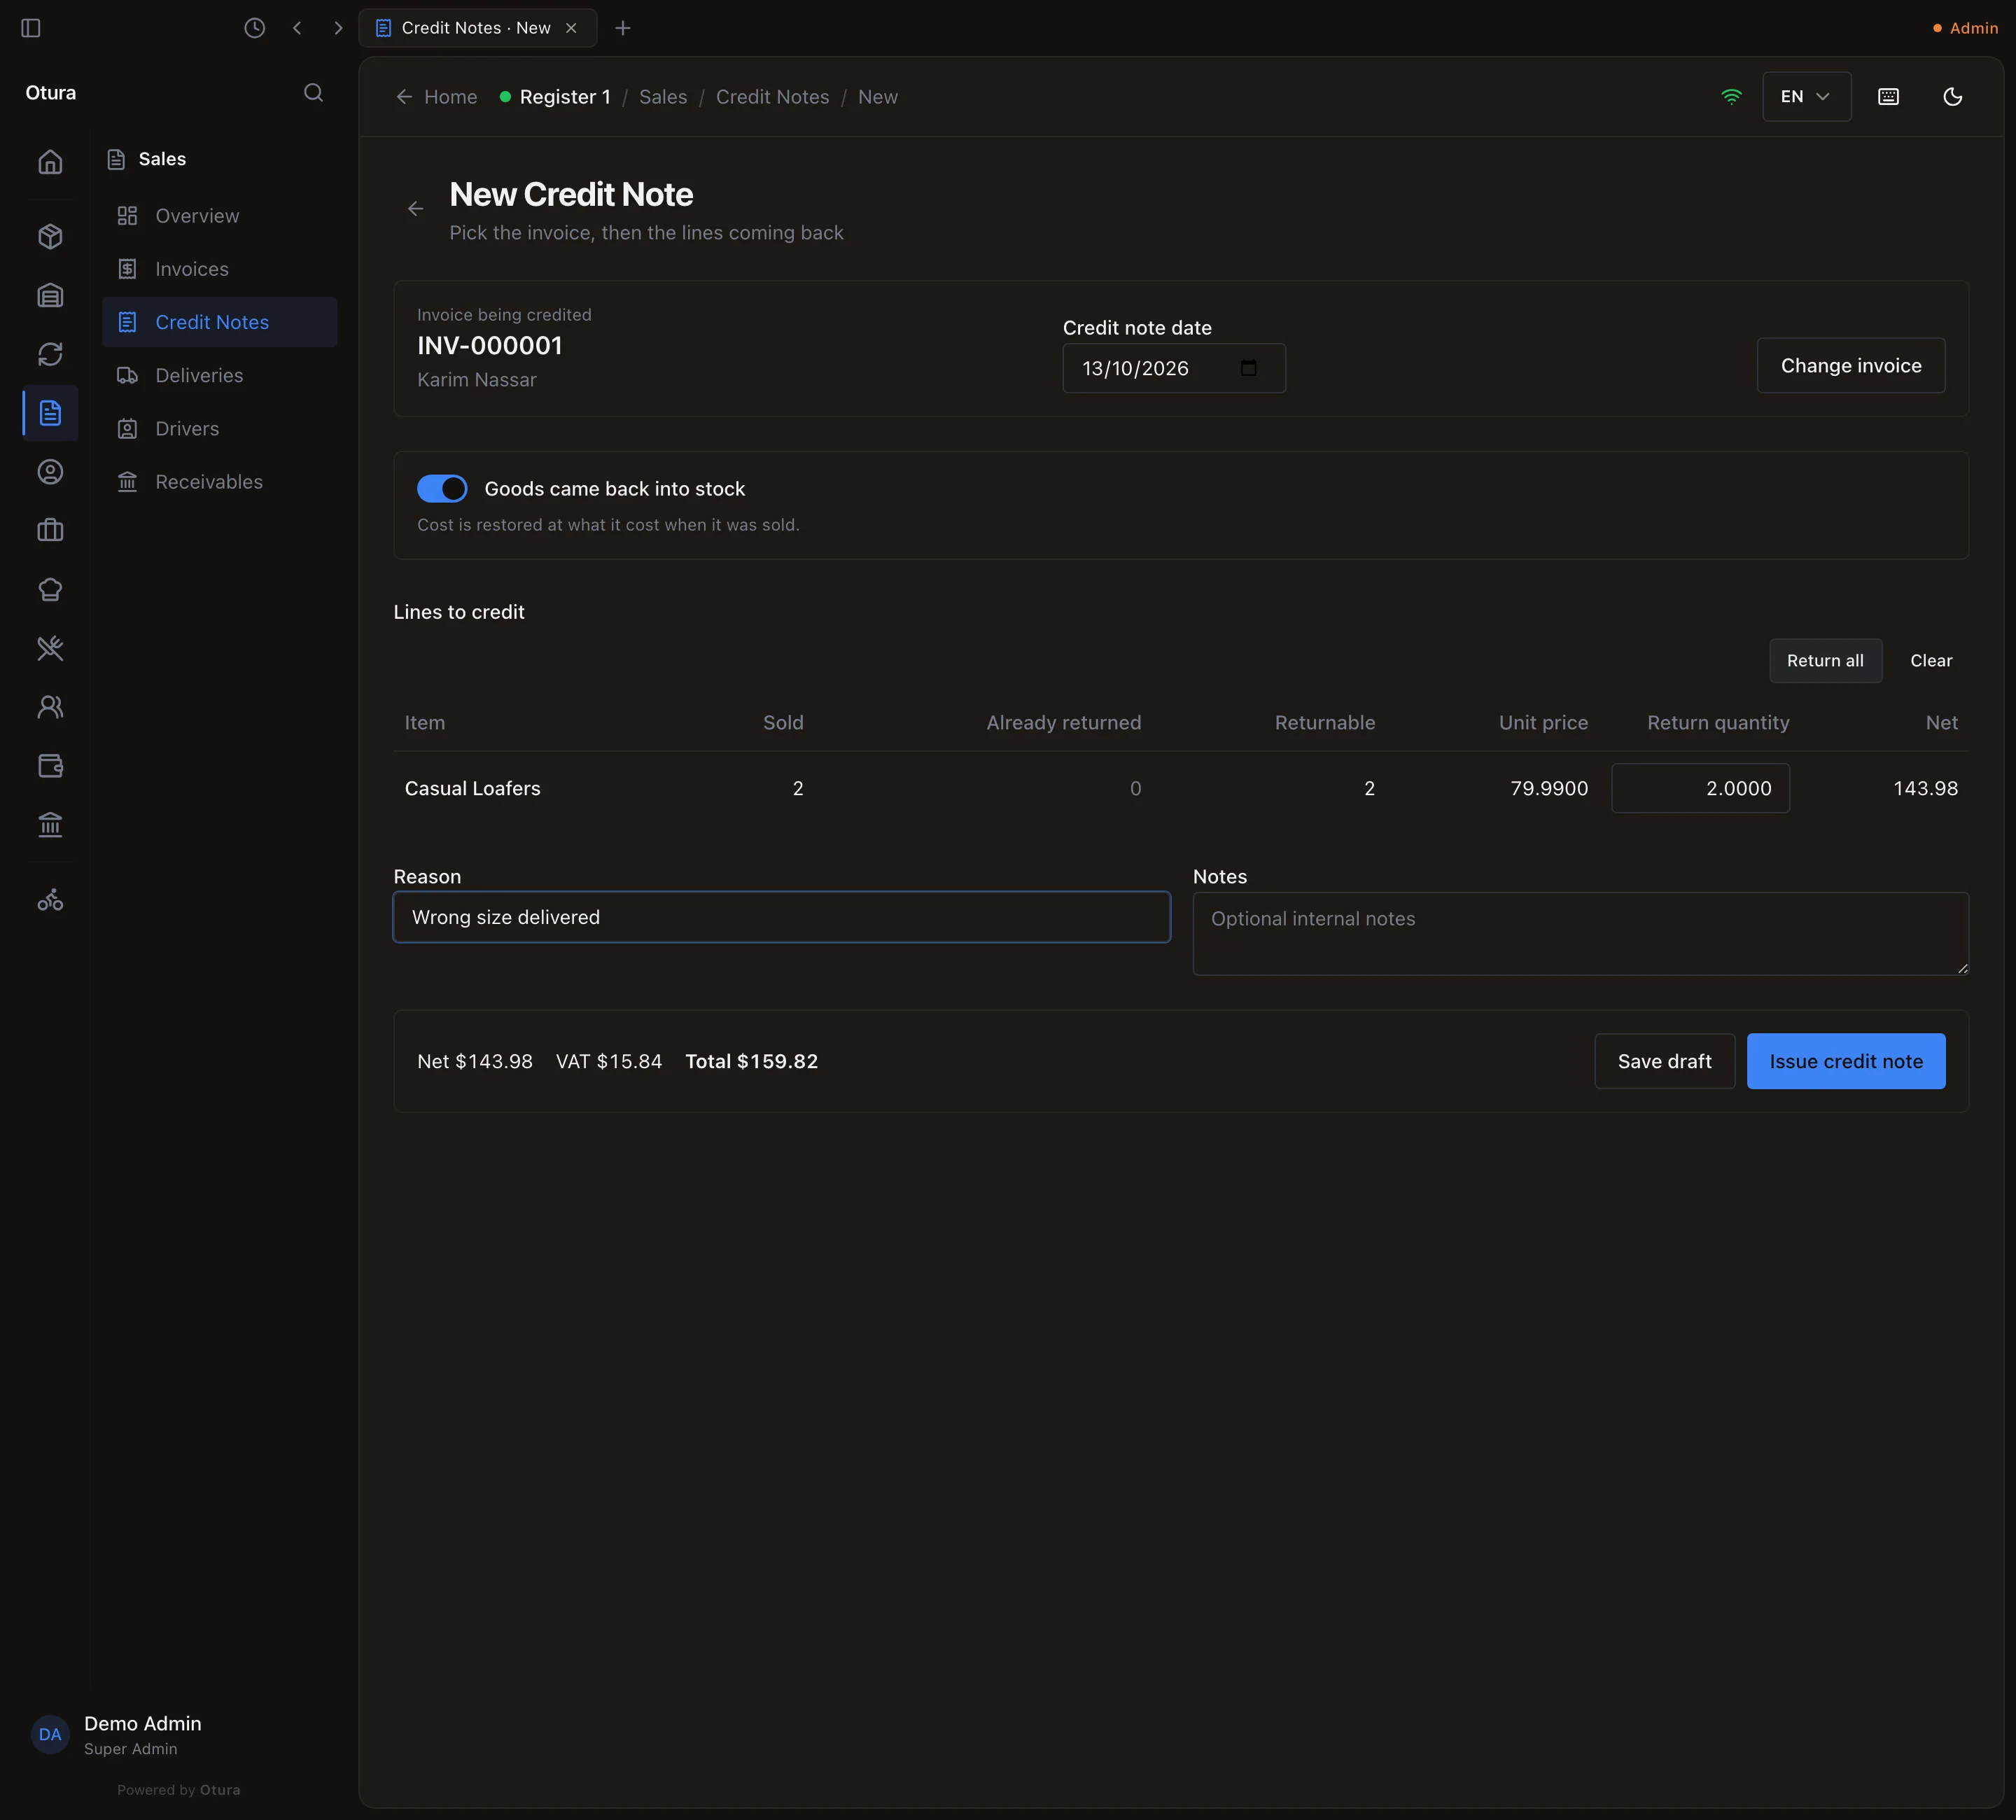Click the Change invoice button
The width and height of the screenshot is (2016, 1820).
(1850, 366)
